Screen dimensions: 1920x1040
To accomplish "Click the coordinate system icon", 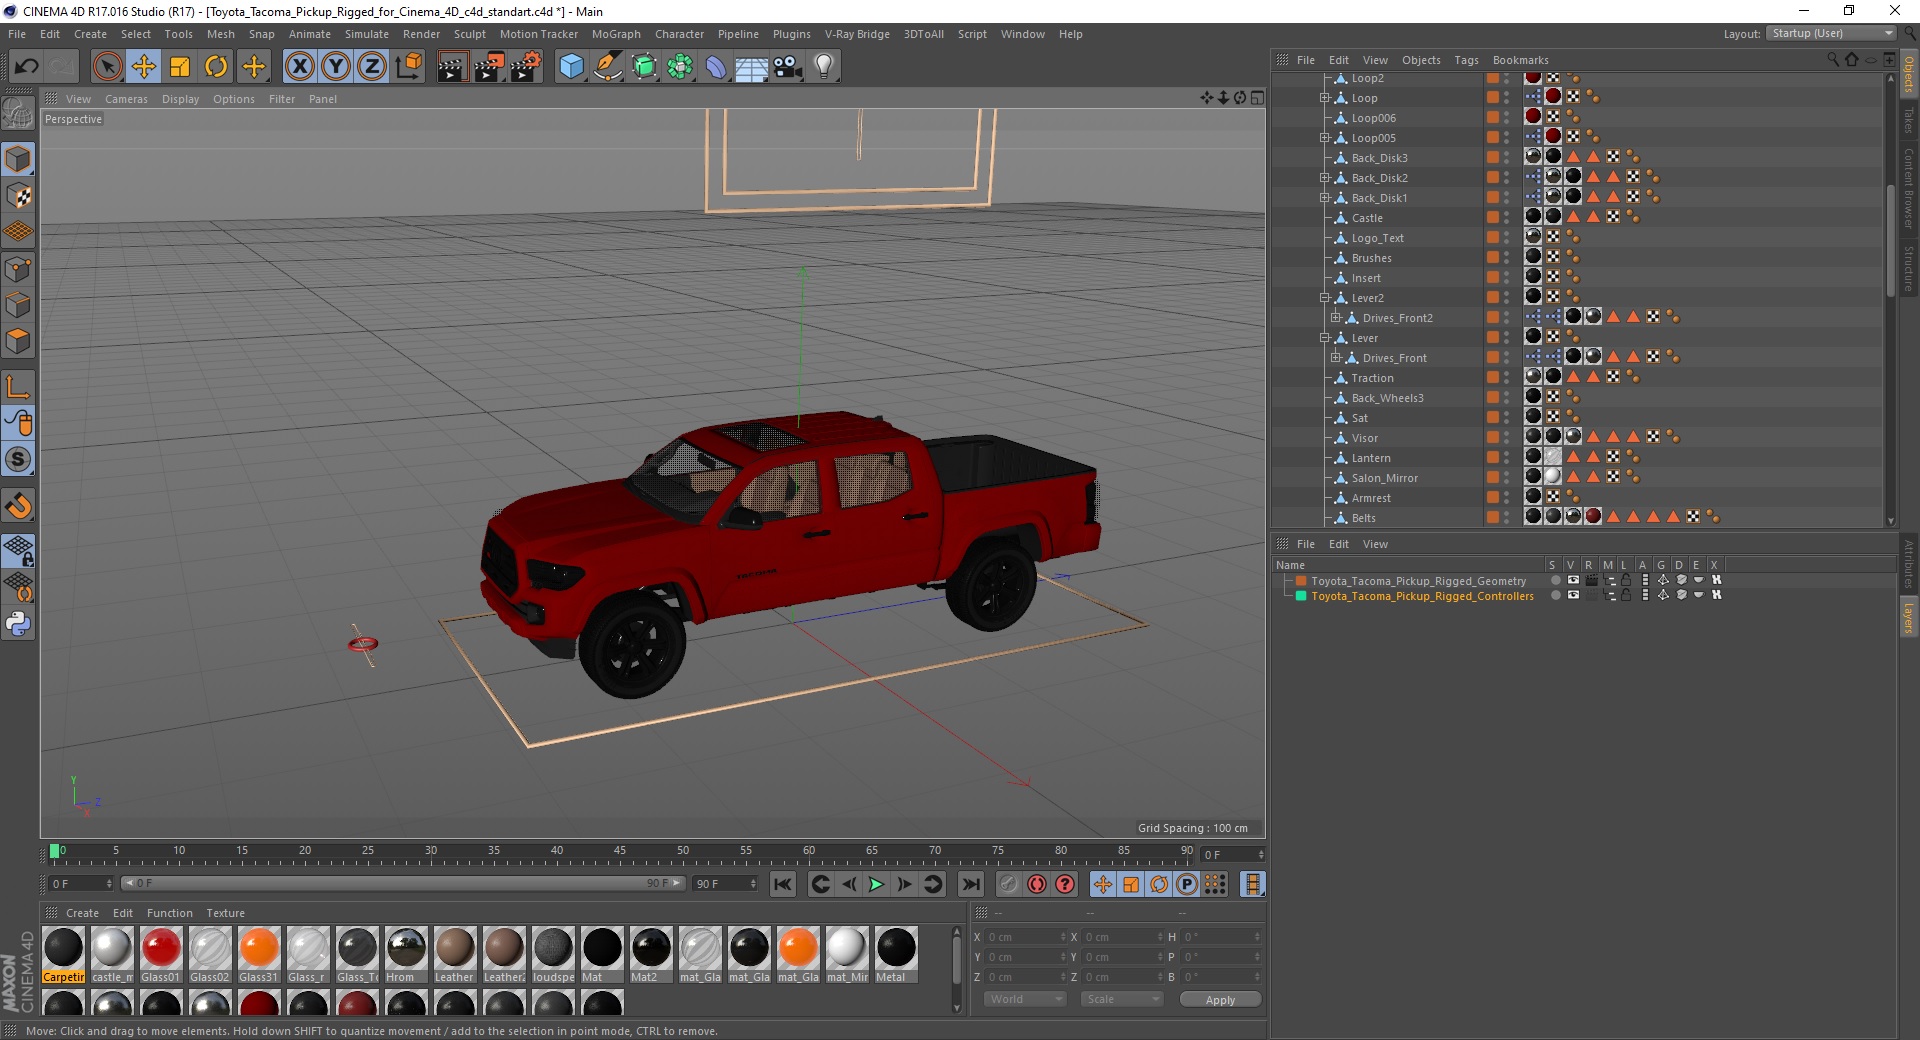I will coord(409,67).
